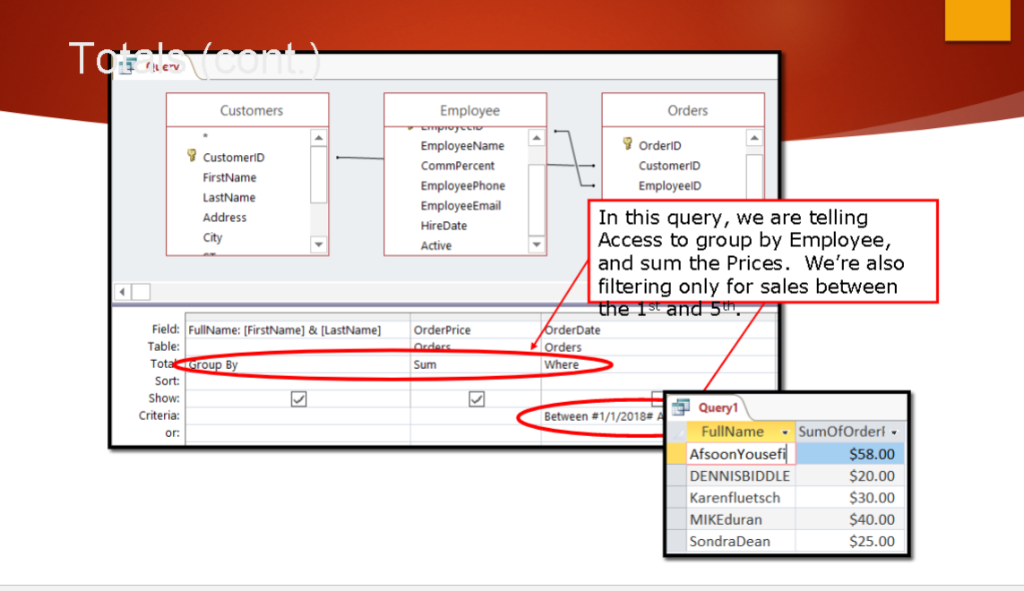Click the Orders table title
The image size is (1024, 591).
tap(687, 110)
